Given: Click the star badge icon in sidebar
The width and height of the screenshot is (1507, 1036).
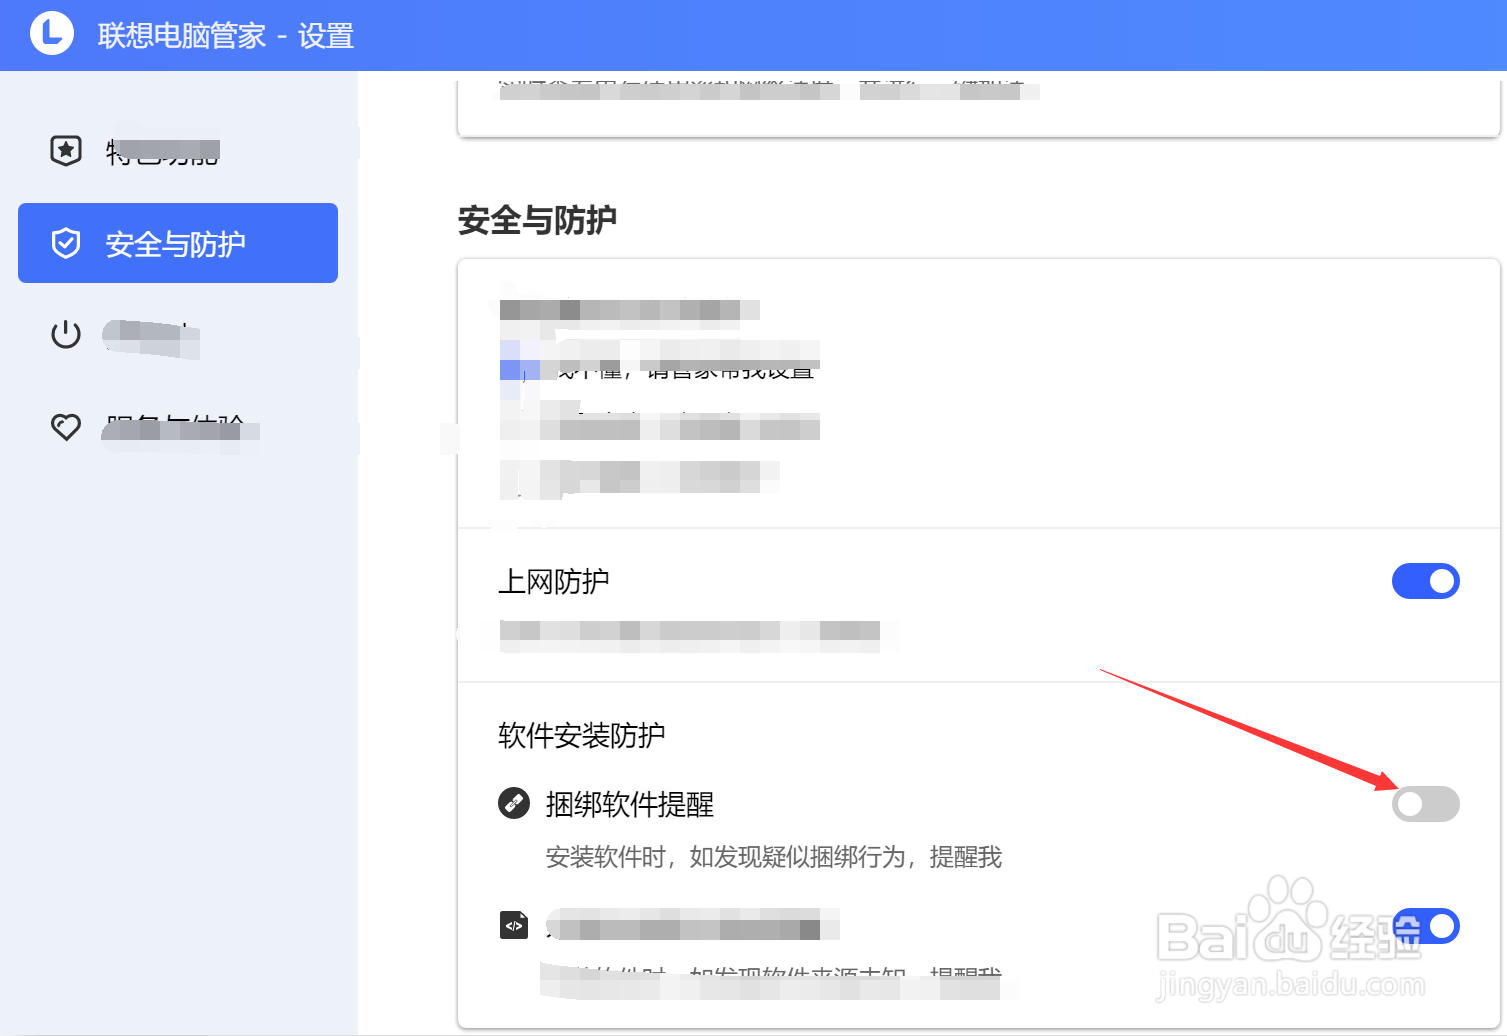Looking at the screenshot, I should click(x=66, y=150).
